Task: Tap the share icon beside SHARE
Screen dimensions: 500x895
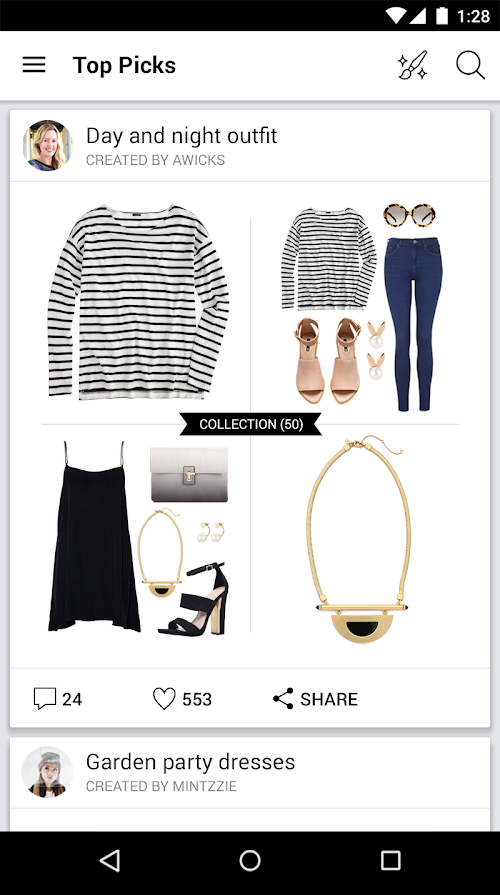Action: click(283, 699)
